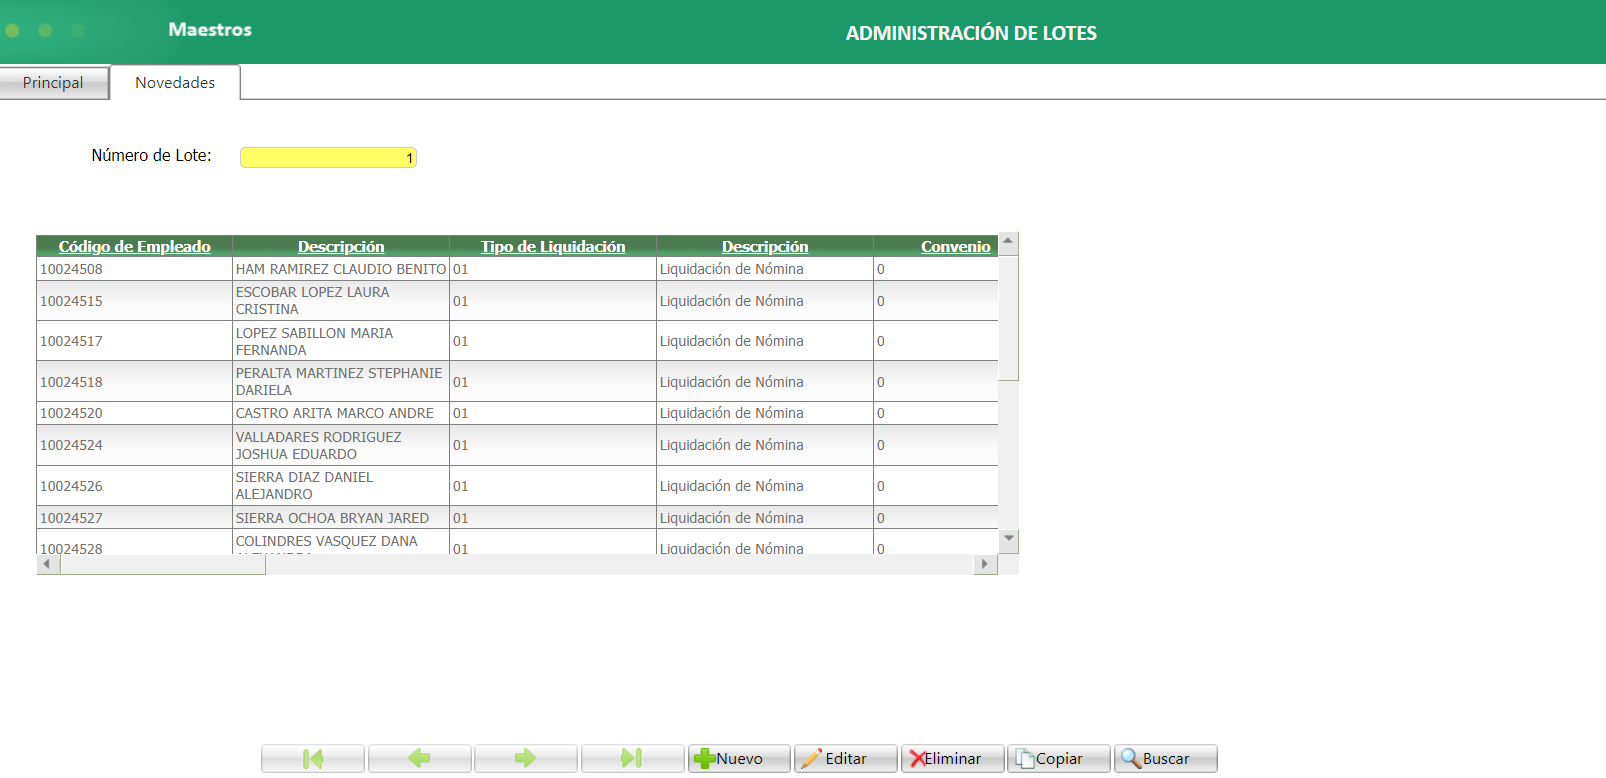The width and height of the screenshot is (1606, 778).
Task: Select employee code 10024518
Action: click(134, 382)
